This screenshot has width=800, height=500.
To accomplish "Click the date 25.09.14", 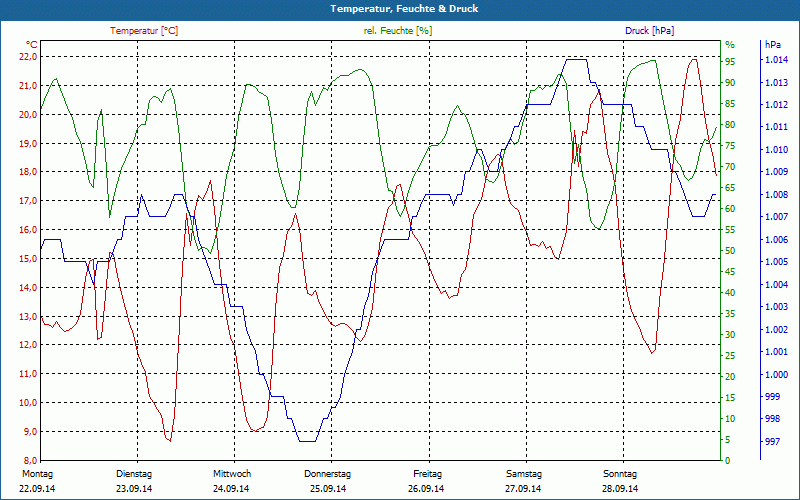I will [x=328, y=488].
